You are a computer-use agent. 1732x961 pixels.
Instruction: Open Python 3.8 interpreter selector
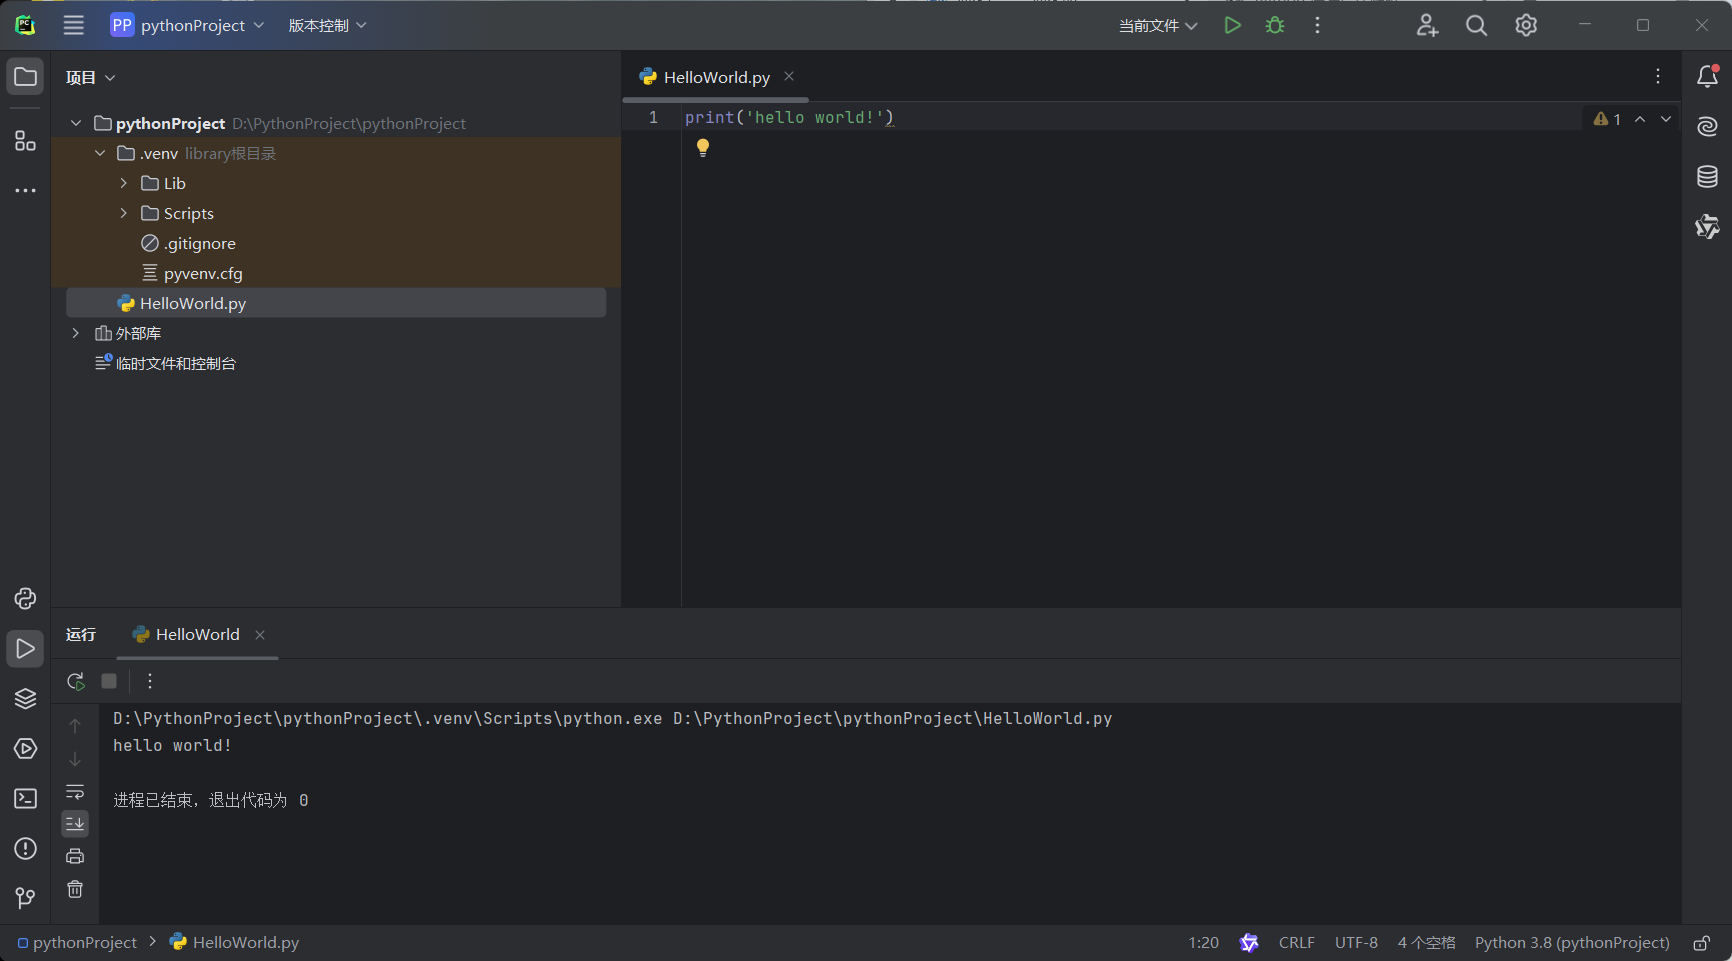click(x=1572, y=943)
